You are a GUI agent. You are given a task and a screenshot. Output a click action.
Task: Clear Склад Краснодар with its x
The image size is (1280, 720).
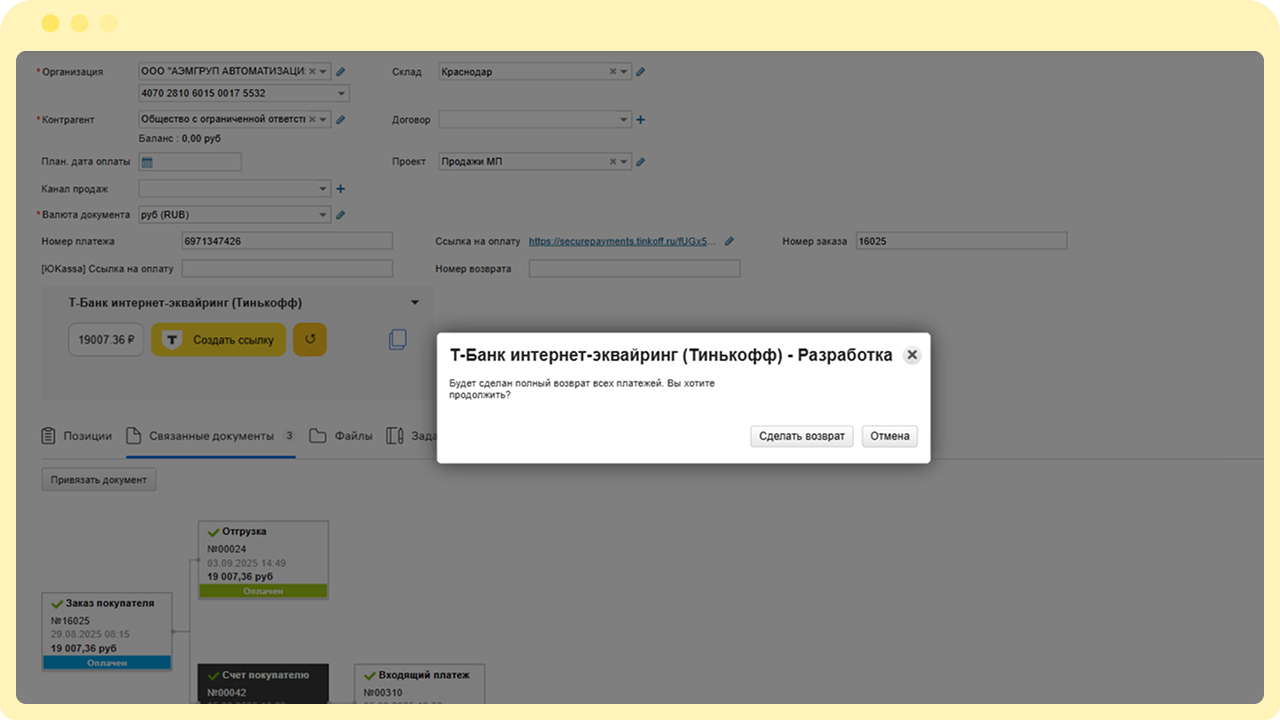(x=613, y=71)
